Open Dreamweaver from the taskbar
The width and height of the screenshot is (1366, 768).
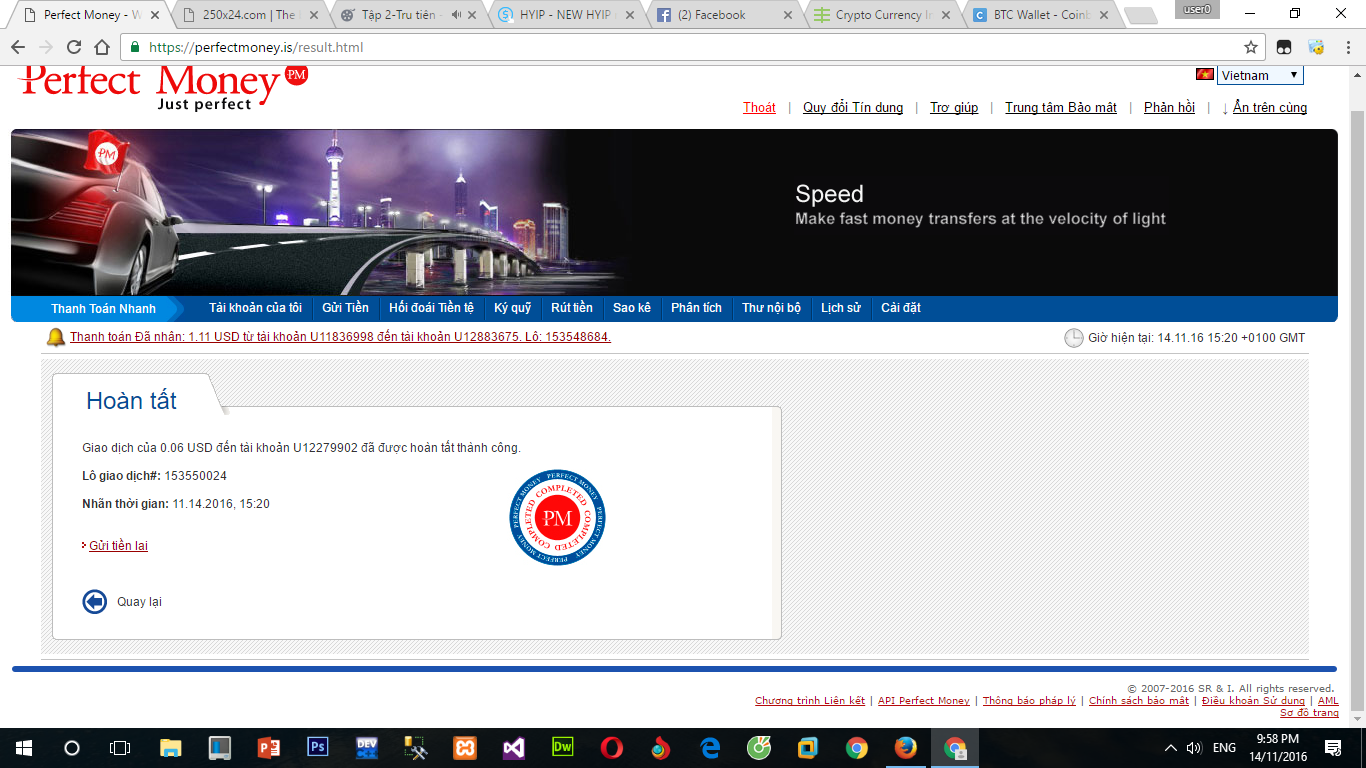(x=562, y=747)
